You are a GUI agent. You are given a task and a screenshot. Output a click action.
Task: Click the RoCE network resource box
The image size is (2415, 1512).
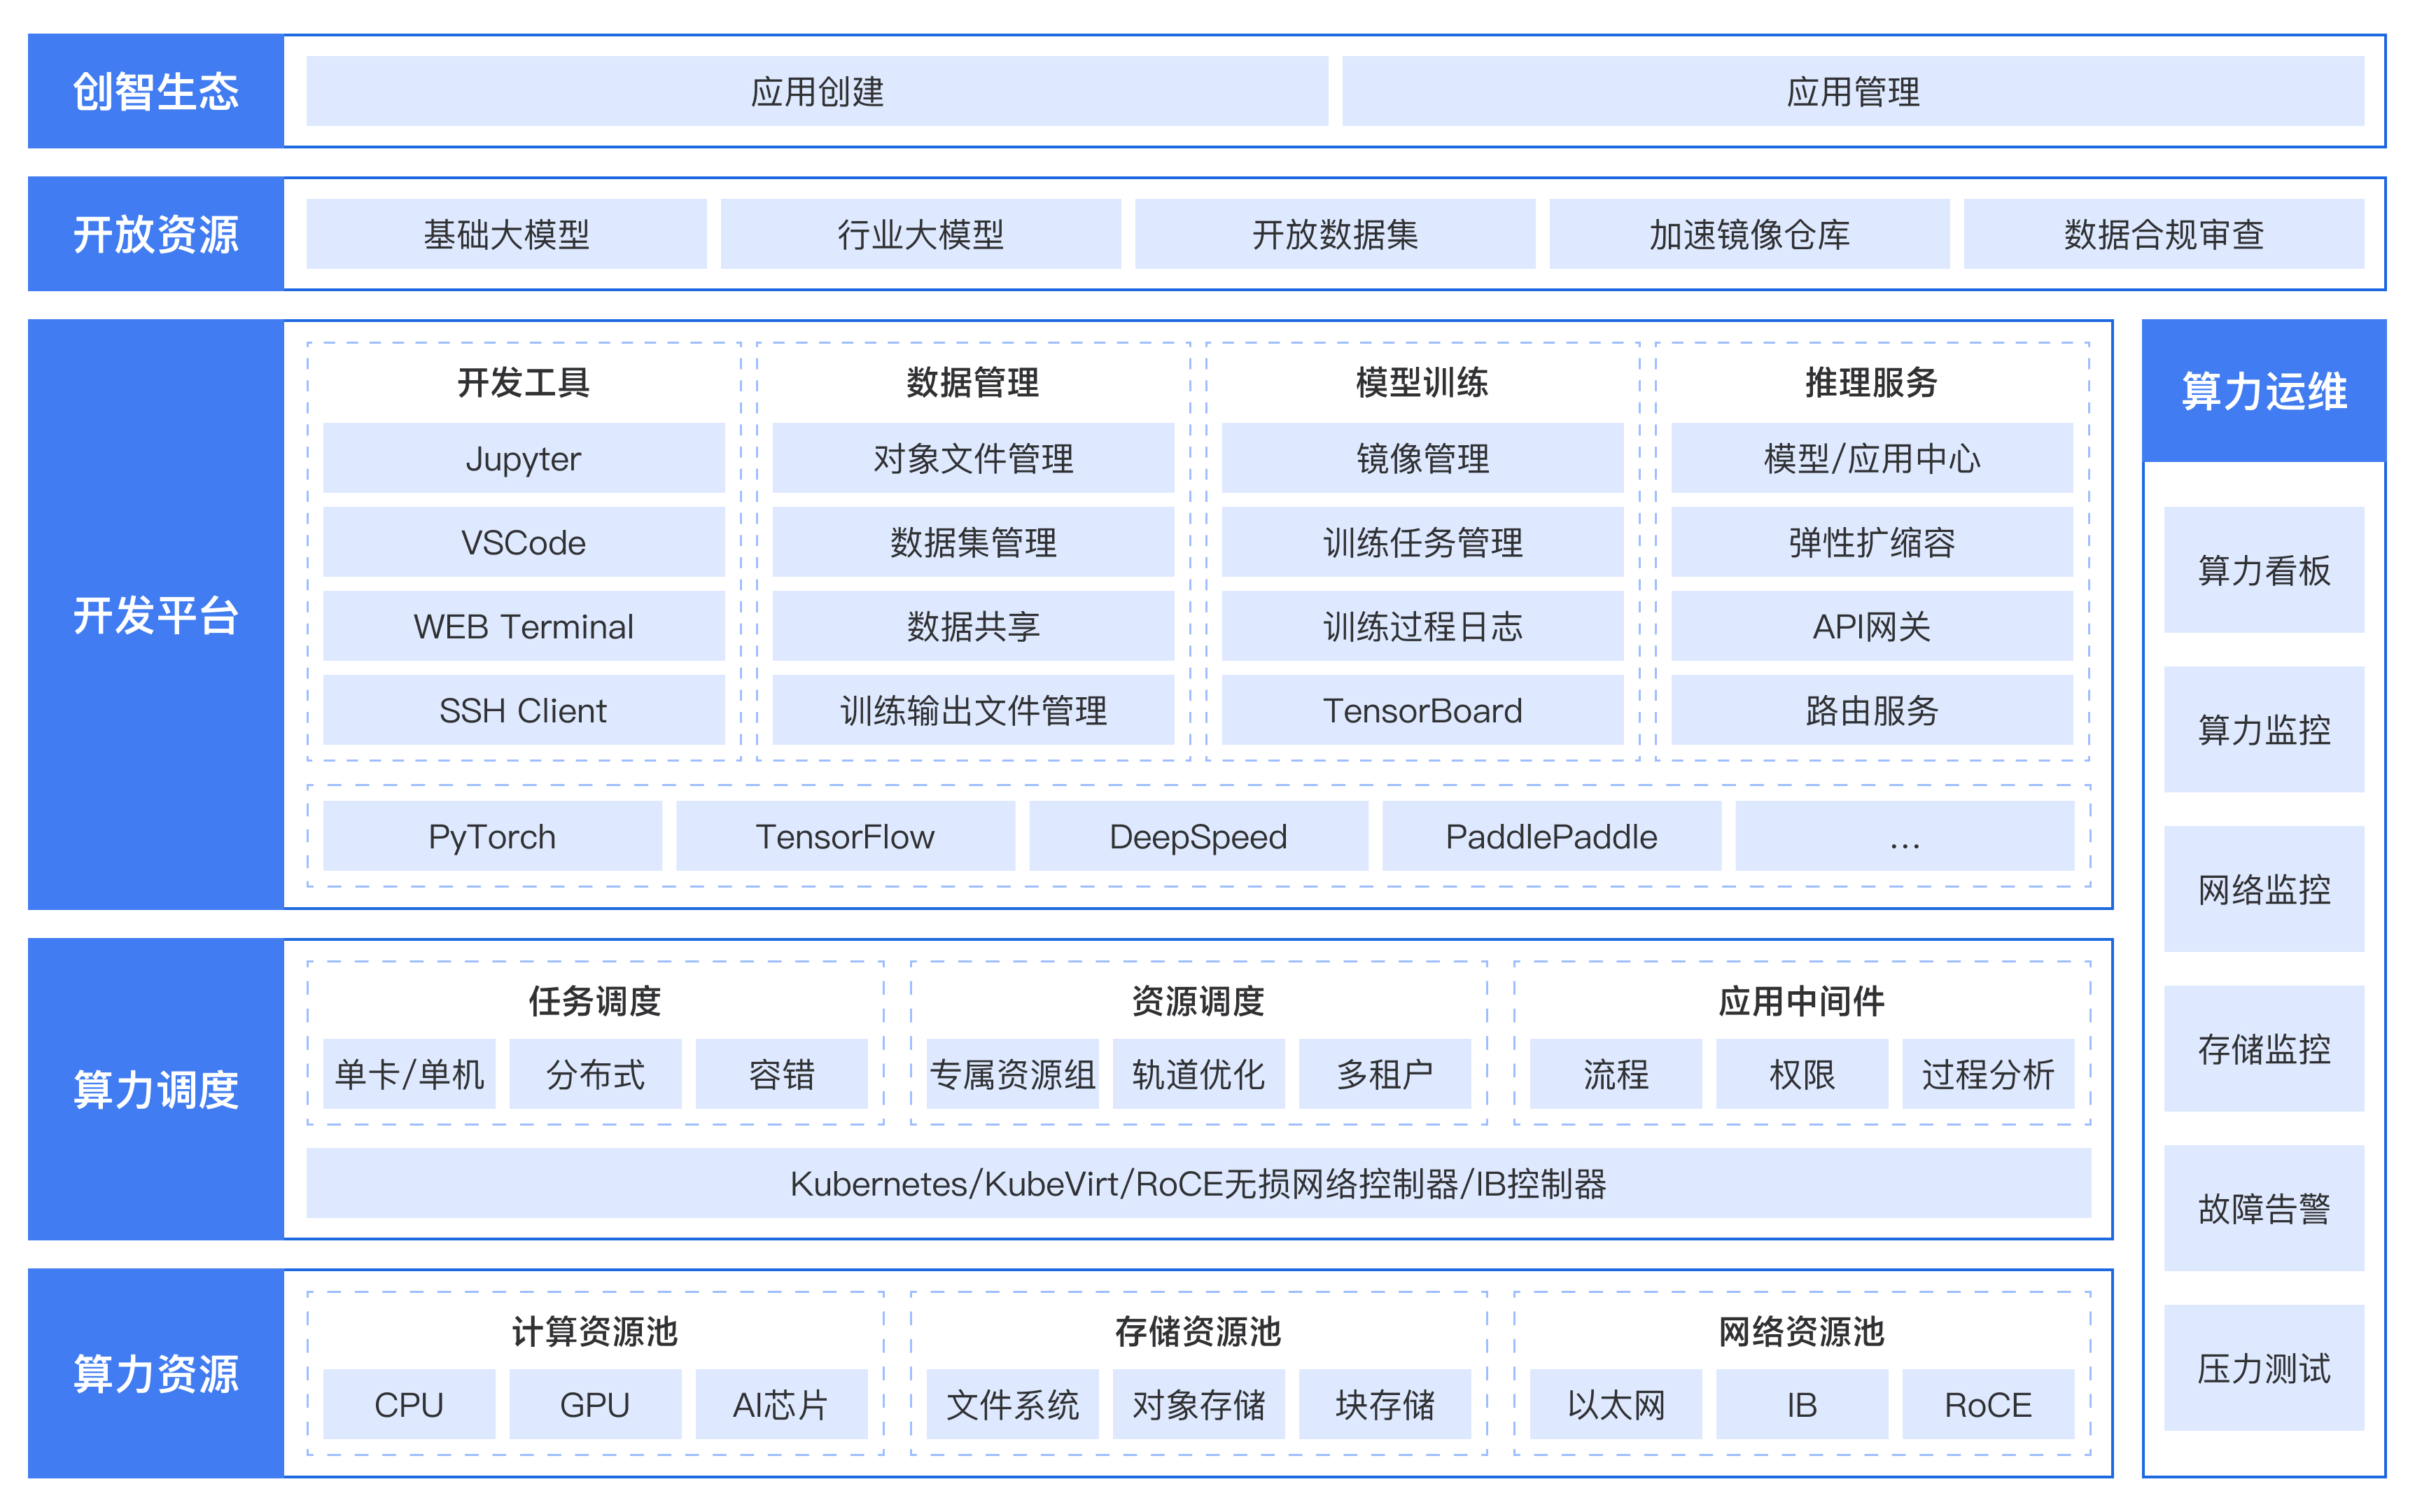1987,1404
